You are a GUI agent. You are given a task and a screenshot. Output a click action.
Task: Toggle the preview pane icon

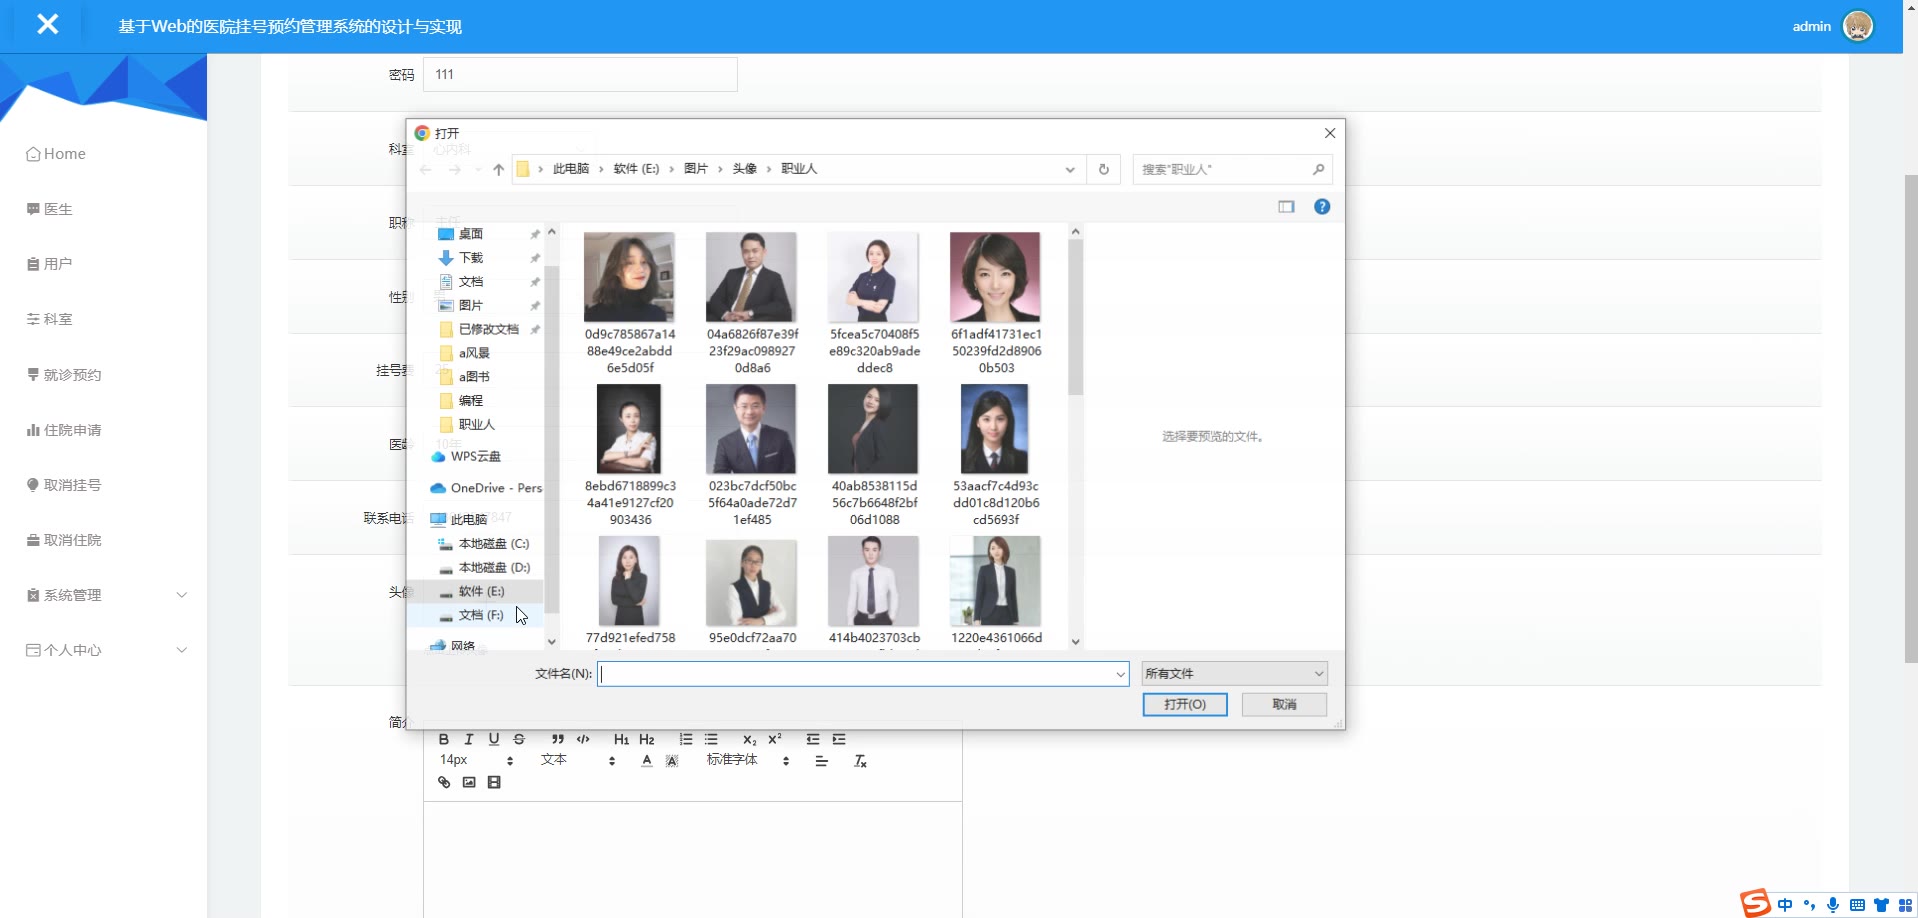pyautogui.click(x=1286, y=207)
